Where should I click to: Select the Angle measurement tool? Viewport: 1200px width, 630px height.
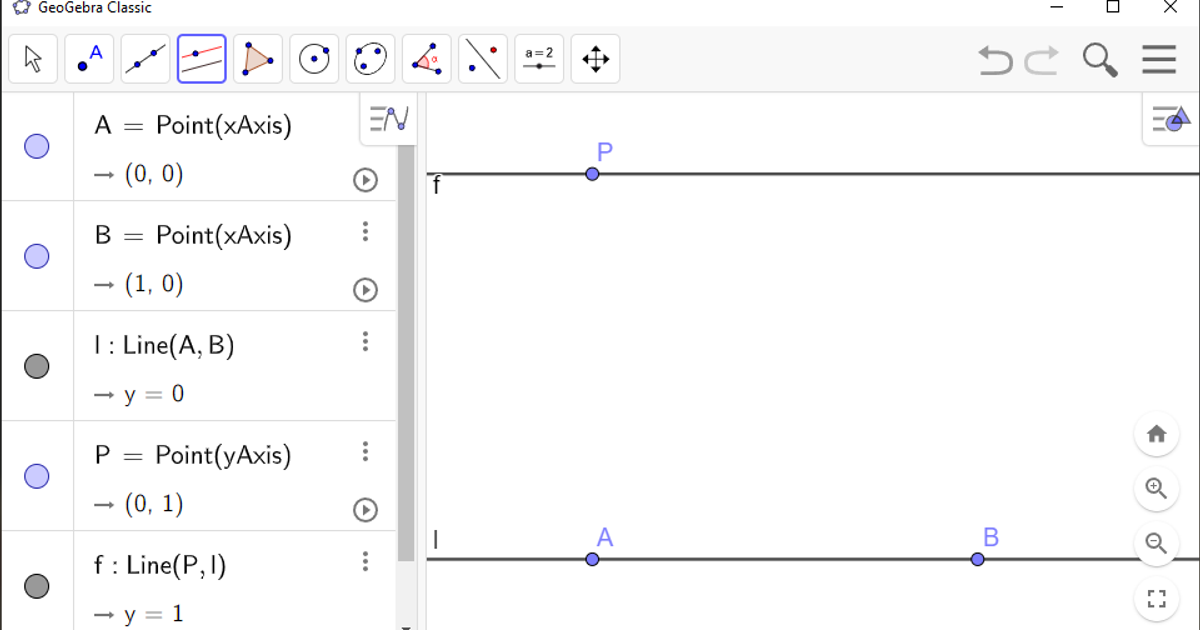(425, 59)
